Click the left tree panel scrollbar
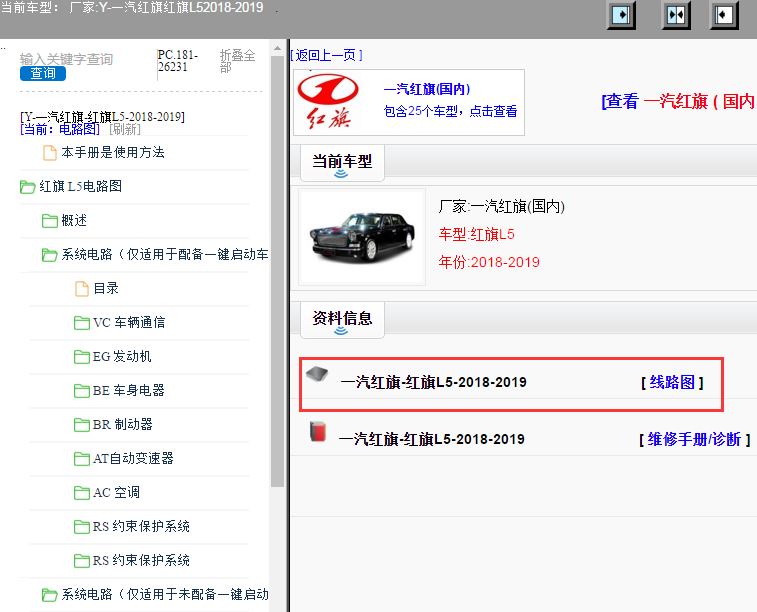This screenshot has height=612, width=757. coord(277,271)
